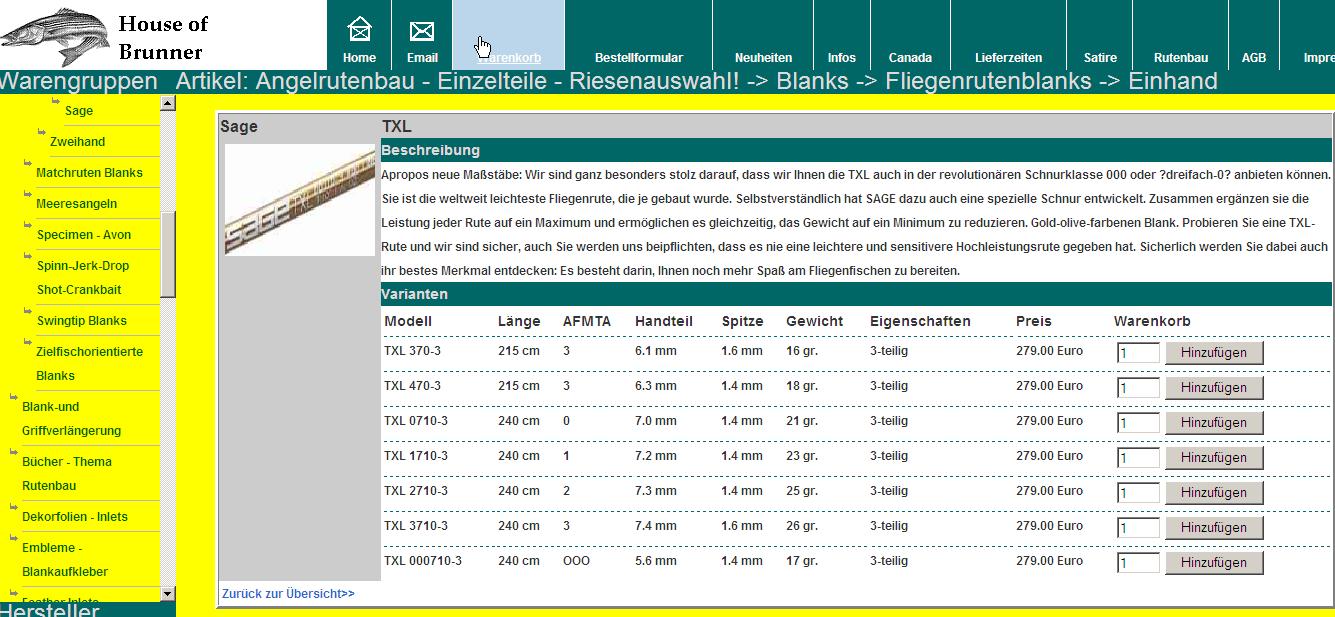Click the Modell column header
The width and height of the screenshot is (1335, 617).
point(408,321)
